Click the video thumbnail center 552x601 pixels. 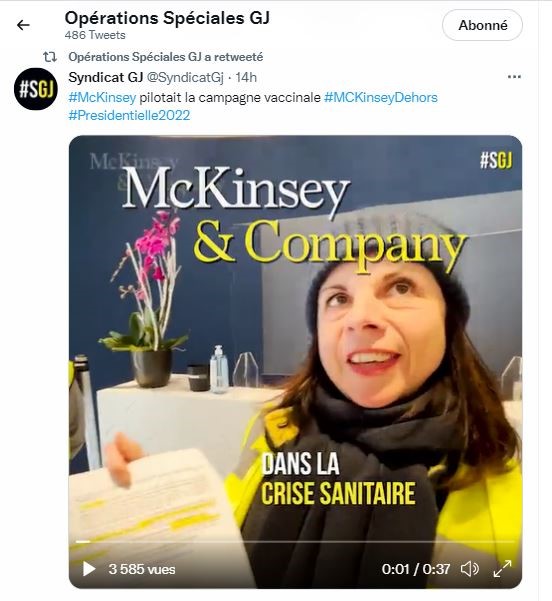pos(295,362)
